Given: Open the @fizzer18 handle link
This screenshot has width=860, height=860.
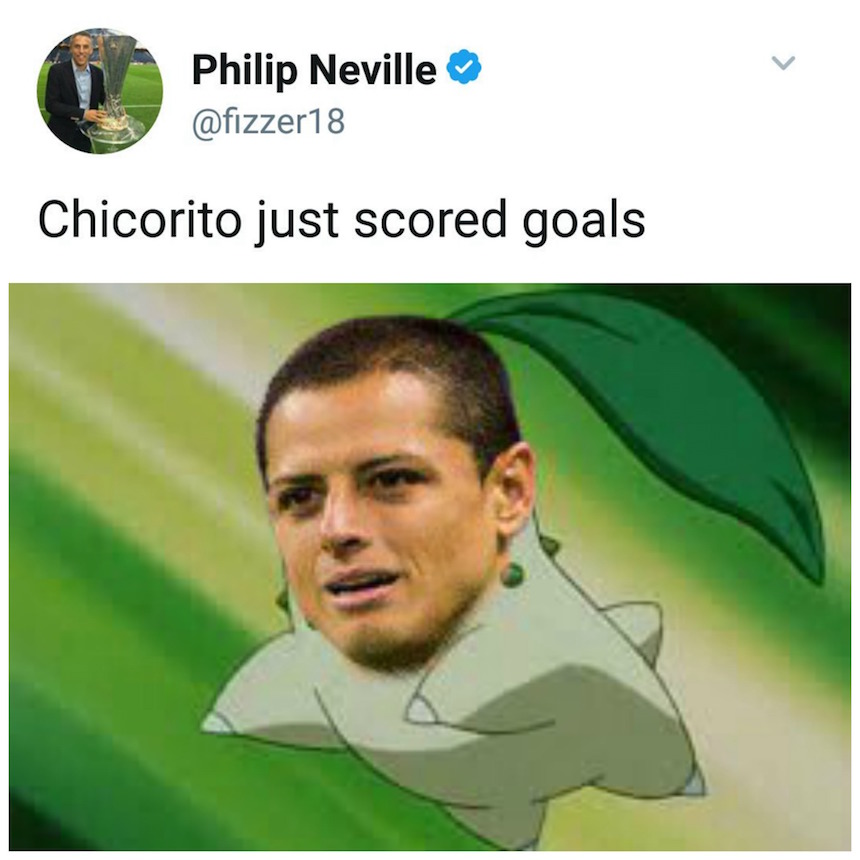Looking at the screenshot, I should 268,121.
